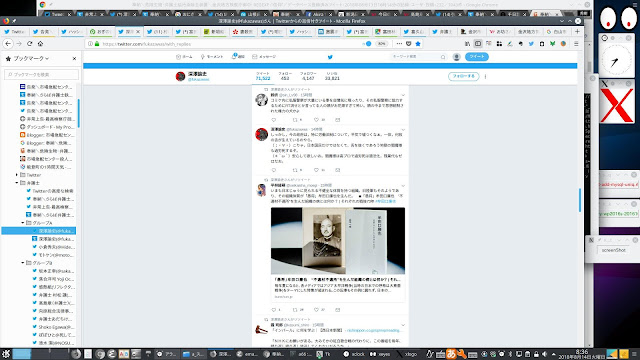Open the Blogger bookmark with orange icon
The width and height of the screenshot is (640, 360).
46,135
